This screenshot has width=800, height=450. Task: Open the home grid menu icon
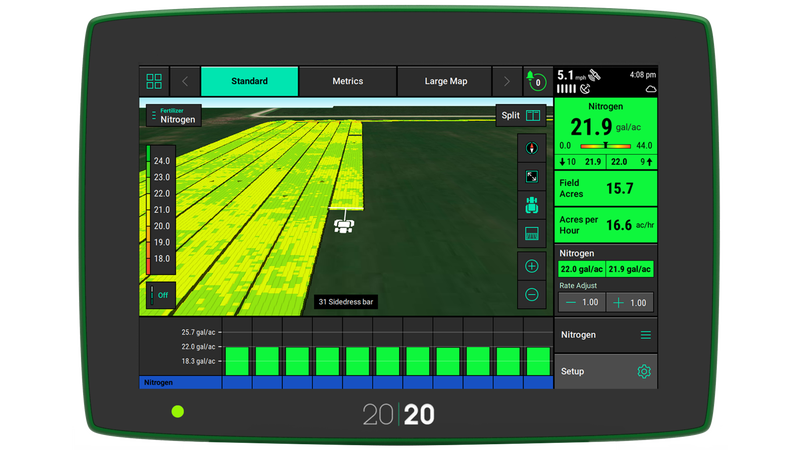tap(154, 81)
